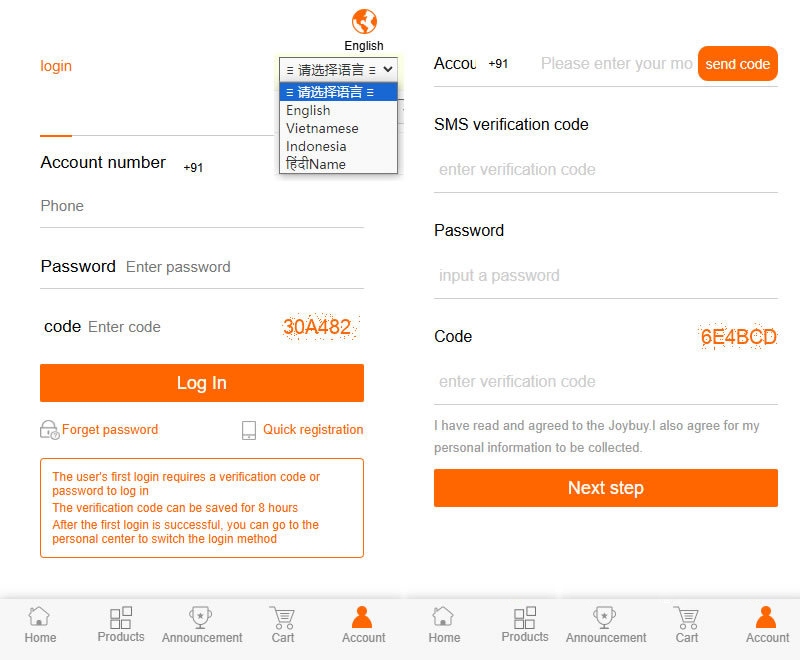Go to Products in the left bottom bar
Image resolution: width=800 pixels, height=660 pixels.
point(121,625)
